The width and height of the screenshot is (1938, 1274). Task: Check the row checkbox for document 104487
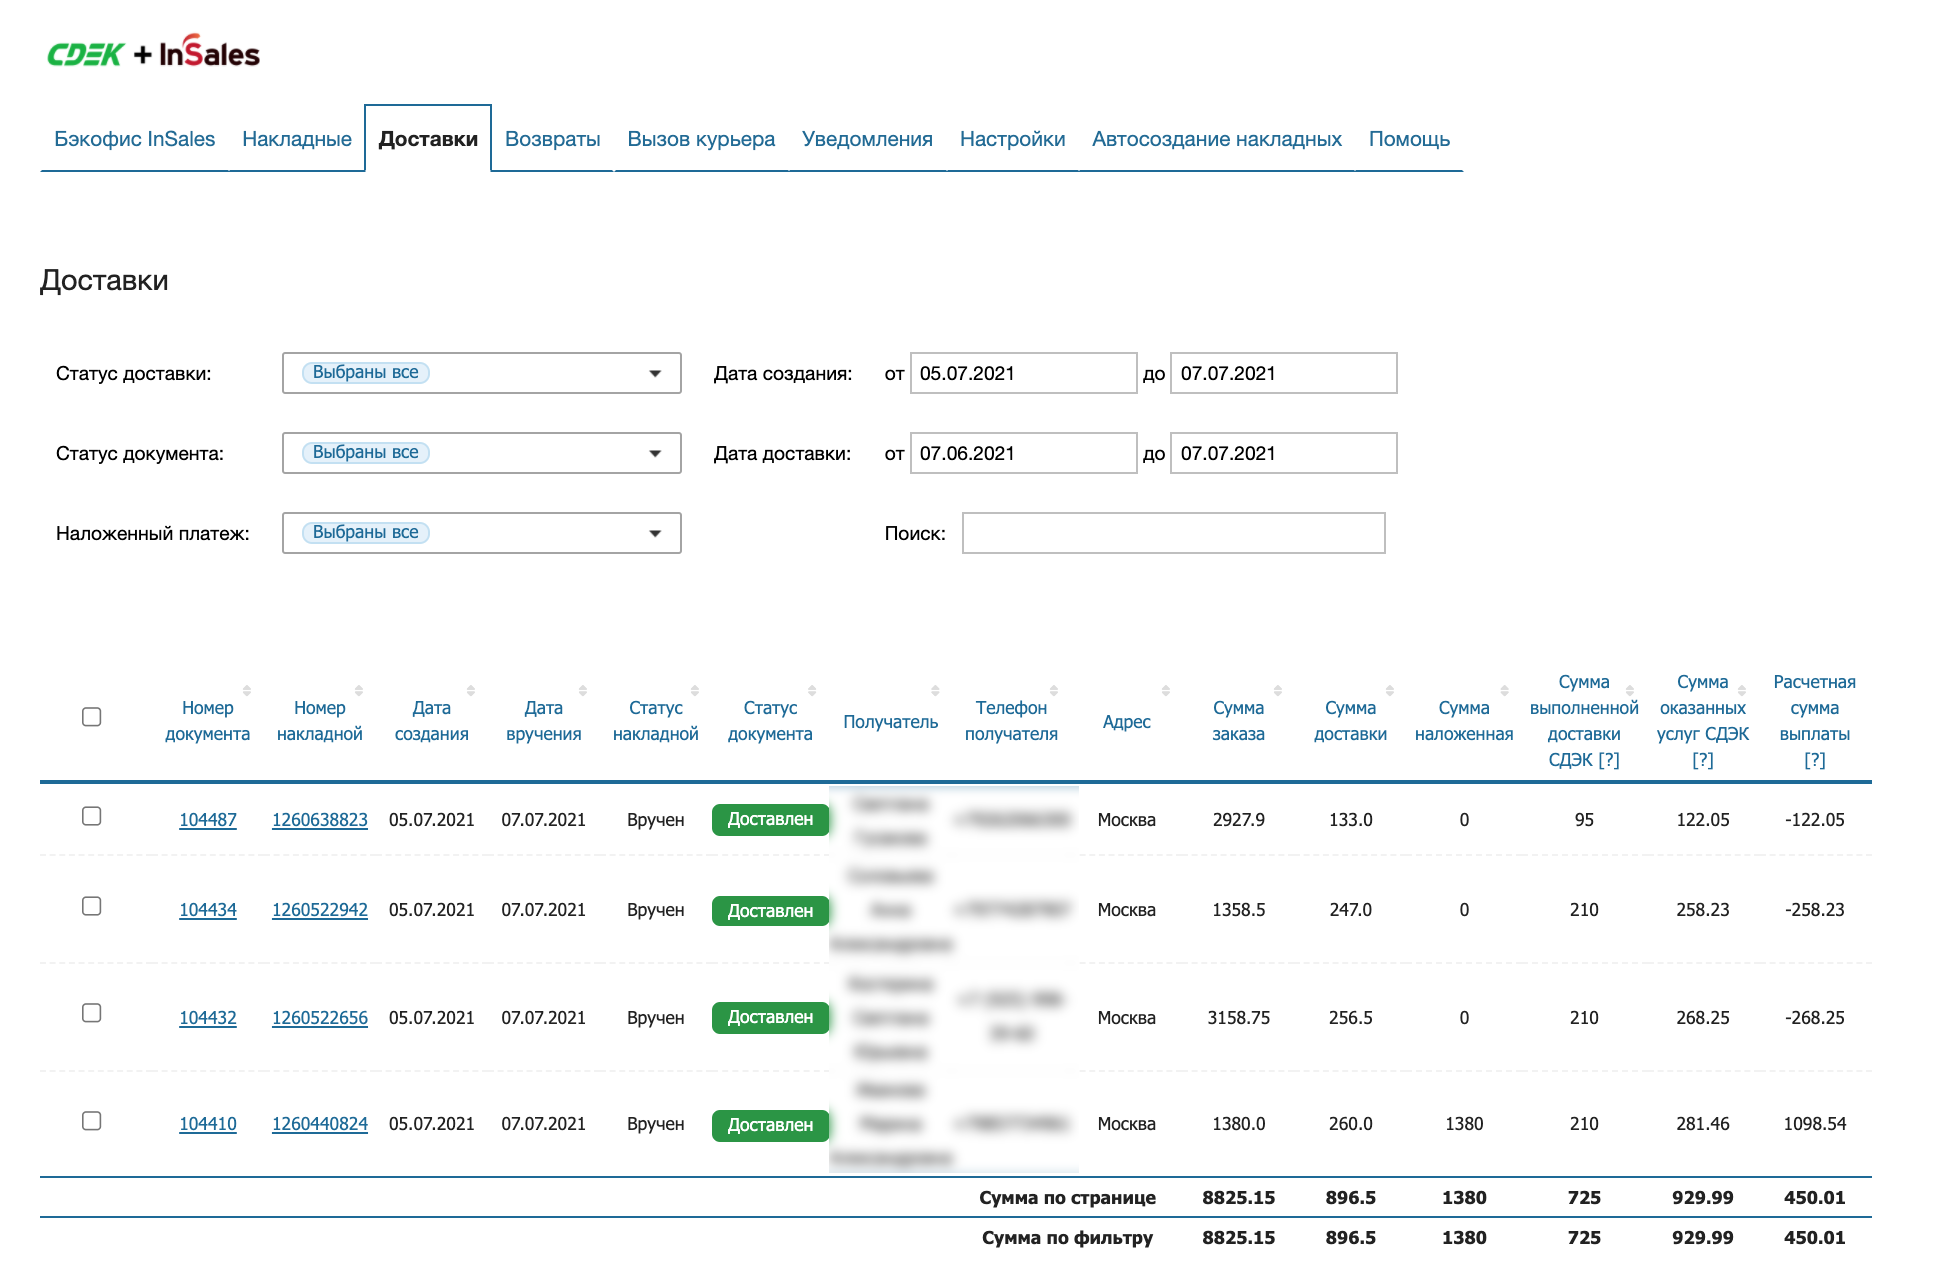[92, 816]
